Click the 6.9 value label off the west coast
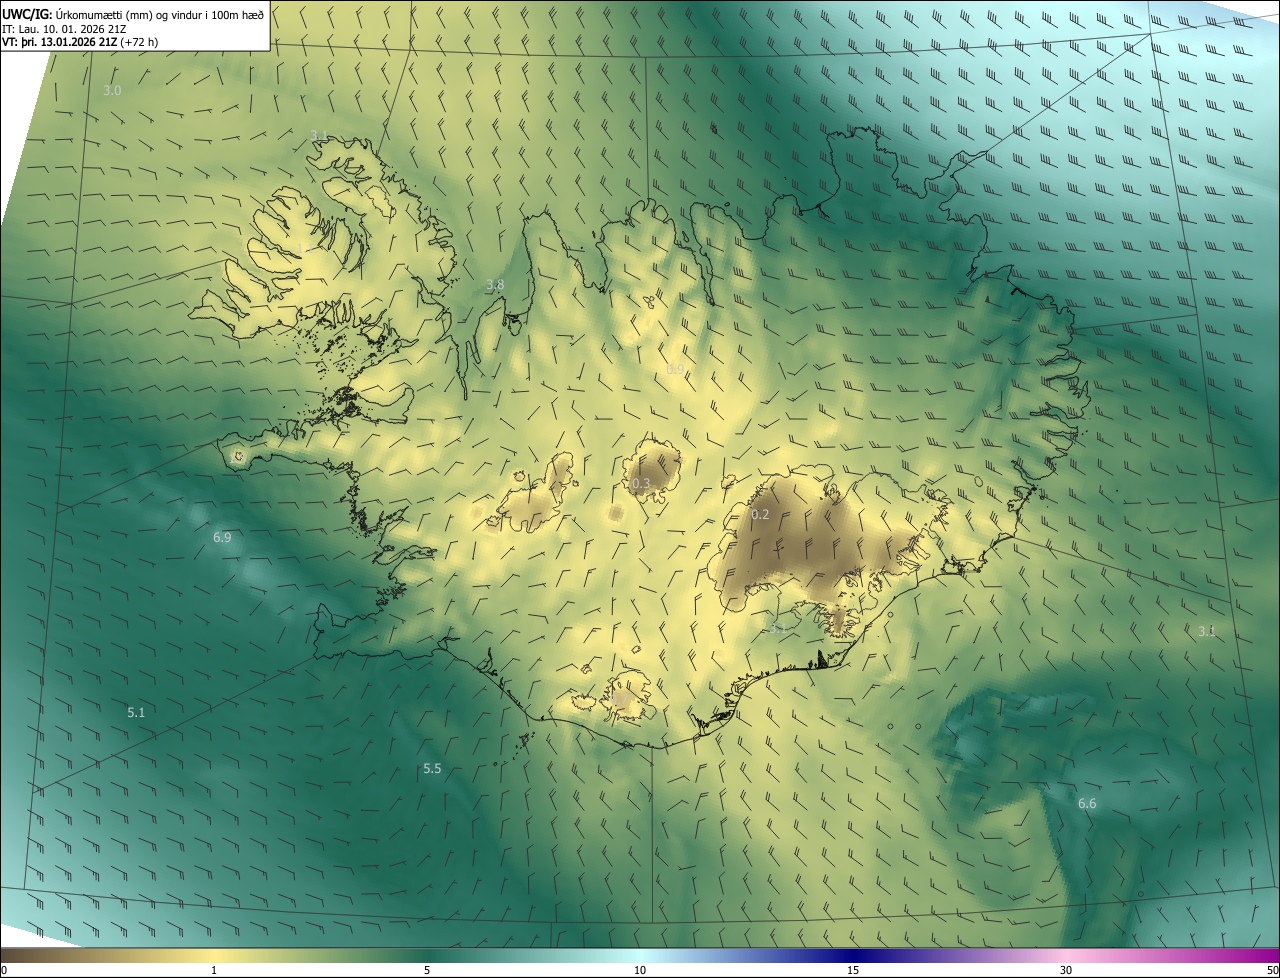 click(222, 538)
